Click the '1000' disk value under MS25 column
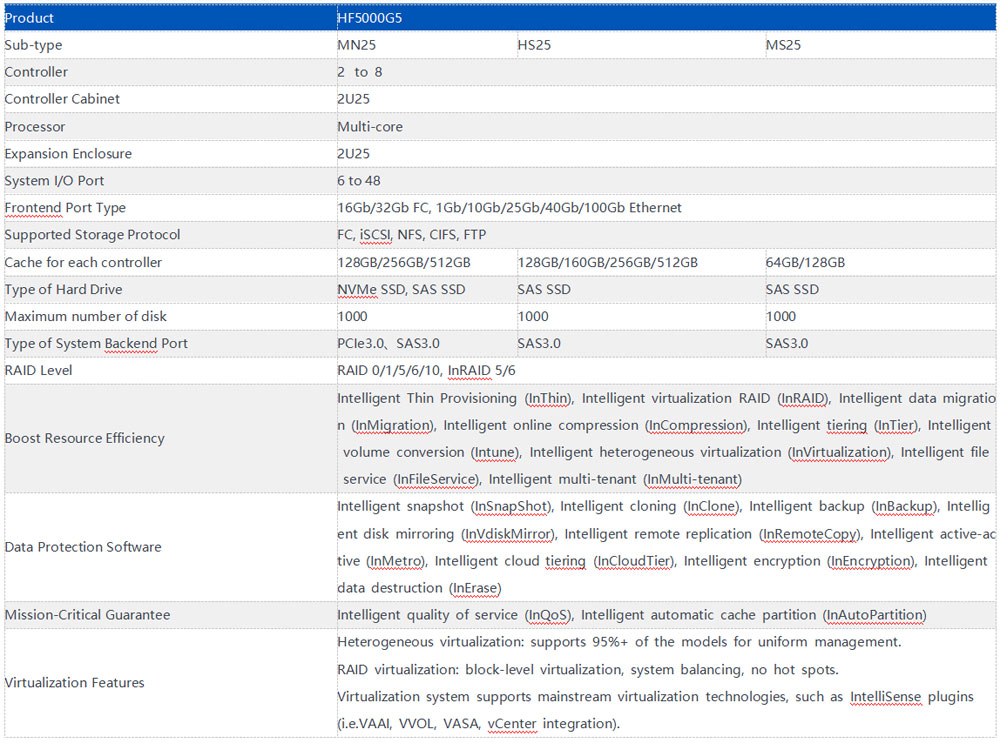 [x=781, y=316]
